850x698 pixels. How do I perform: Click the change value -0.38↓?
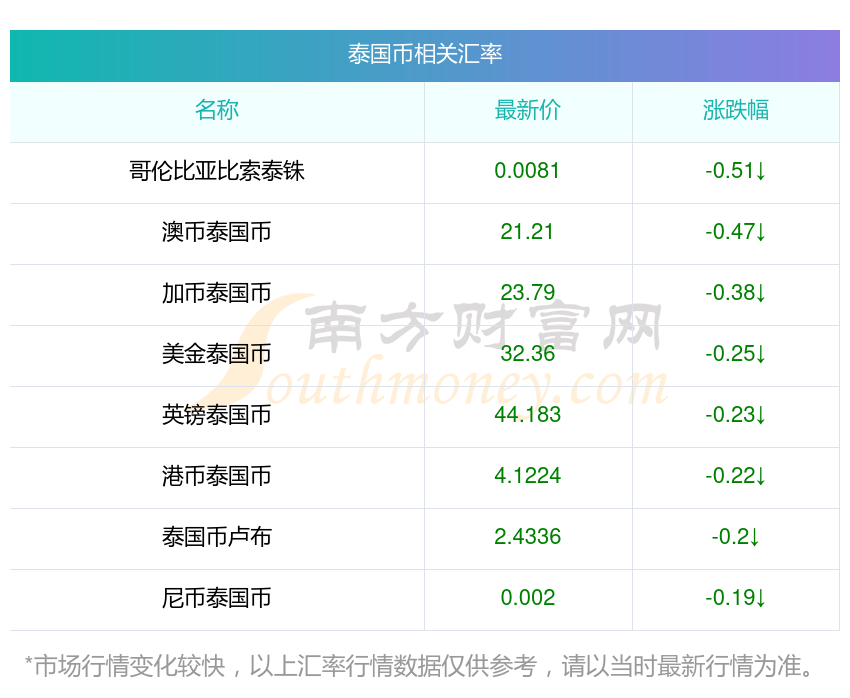[736, 293]
